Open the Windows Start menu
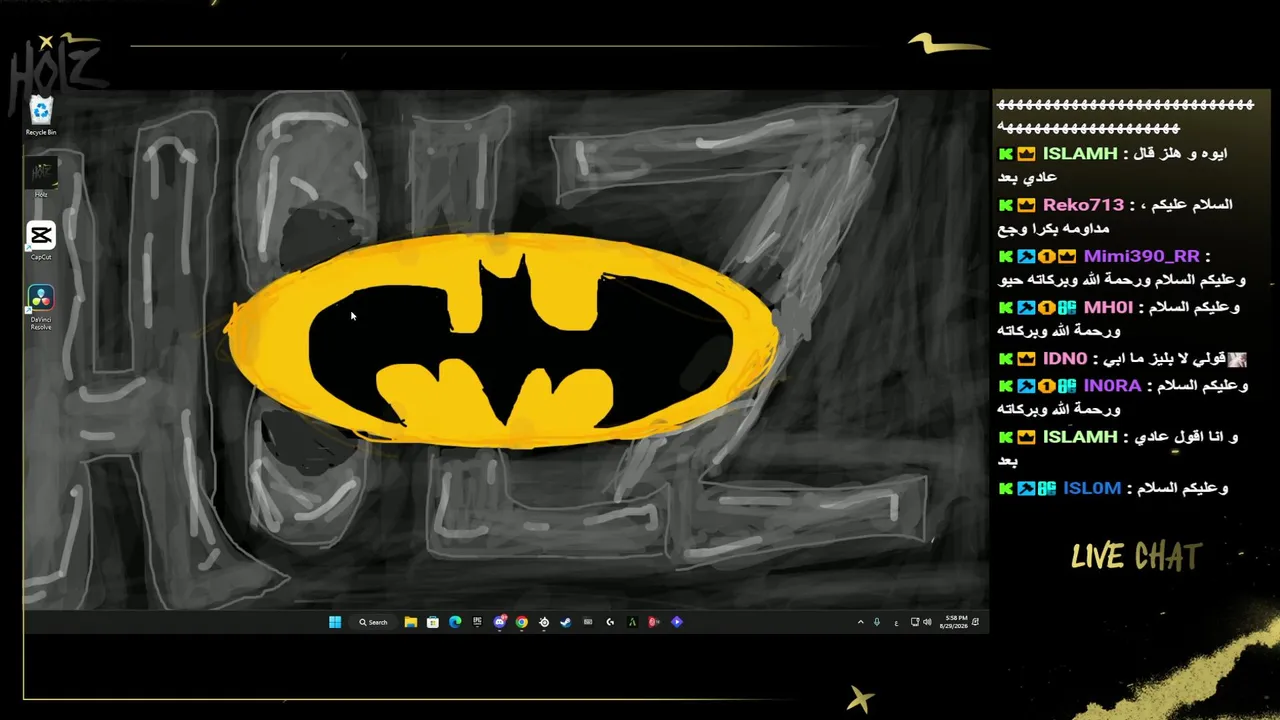1280x720 pixels. tap(335, 622)
